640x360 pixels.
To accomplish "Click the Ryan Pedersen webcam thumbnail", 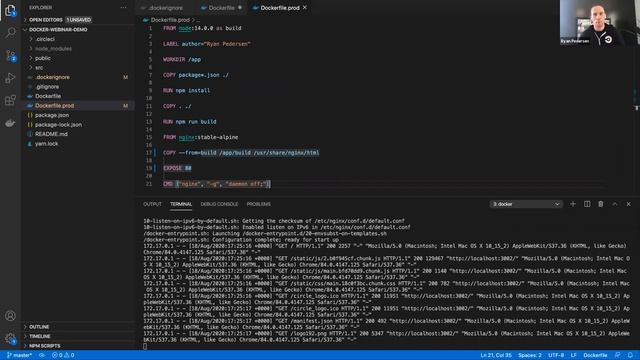I will (x=600, y=22).
